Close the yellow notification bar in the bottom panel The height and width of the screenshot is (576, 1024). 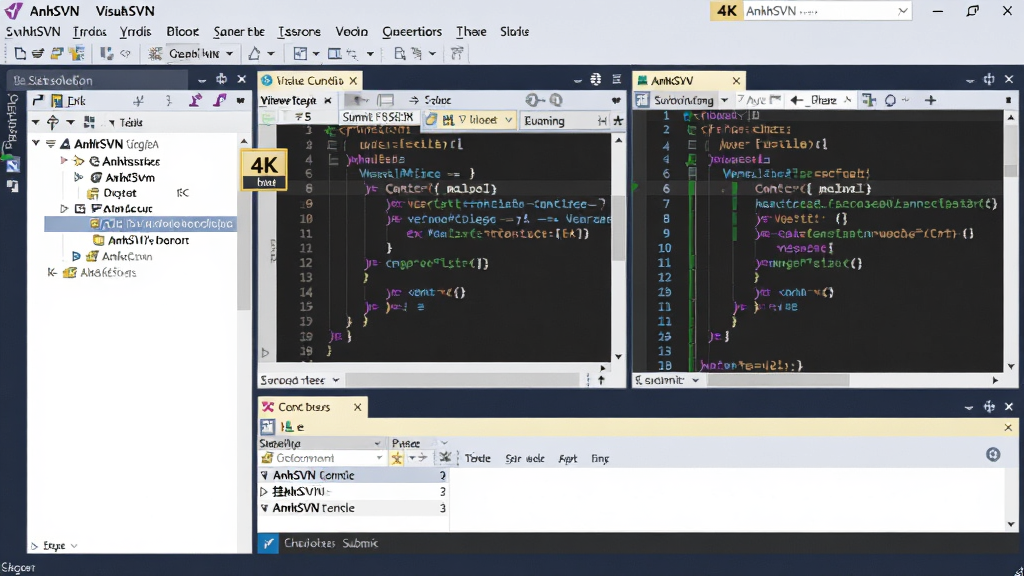[x=1008, y=428]
